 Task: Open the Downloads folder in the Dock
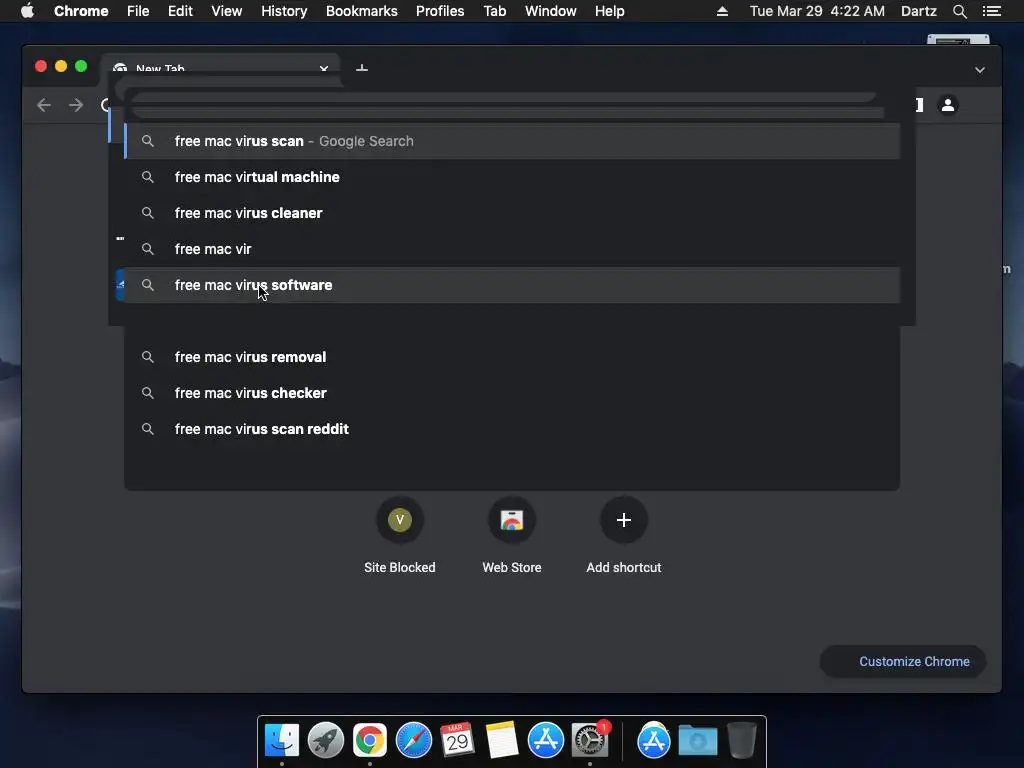(697, 740)
